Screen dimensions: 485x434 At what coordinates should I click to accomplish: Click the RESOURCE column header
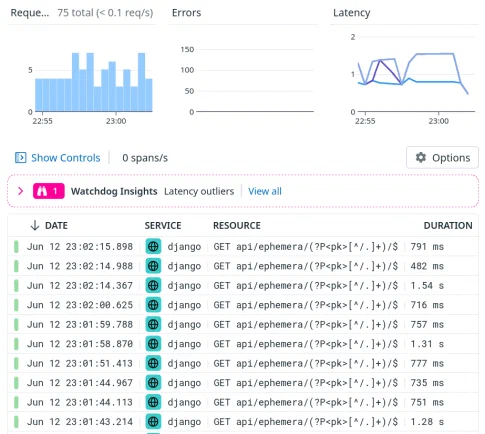pyautogui.click(x=237, y=226)
